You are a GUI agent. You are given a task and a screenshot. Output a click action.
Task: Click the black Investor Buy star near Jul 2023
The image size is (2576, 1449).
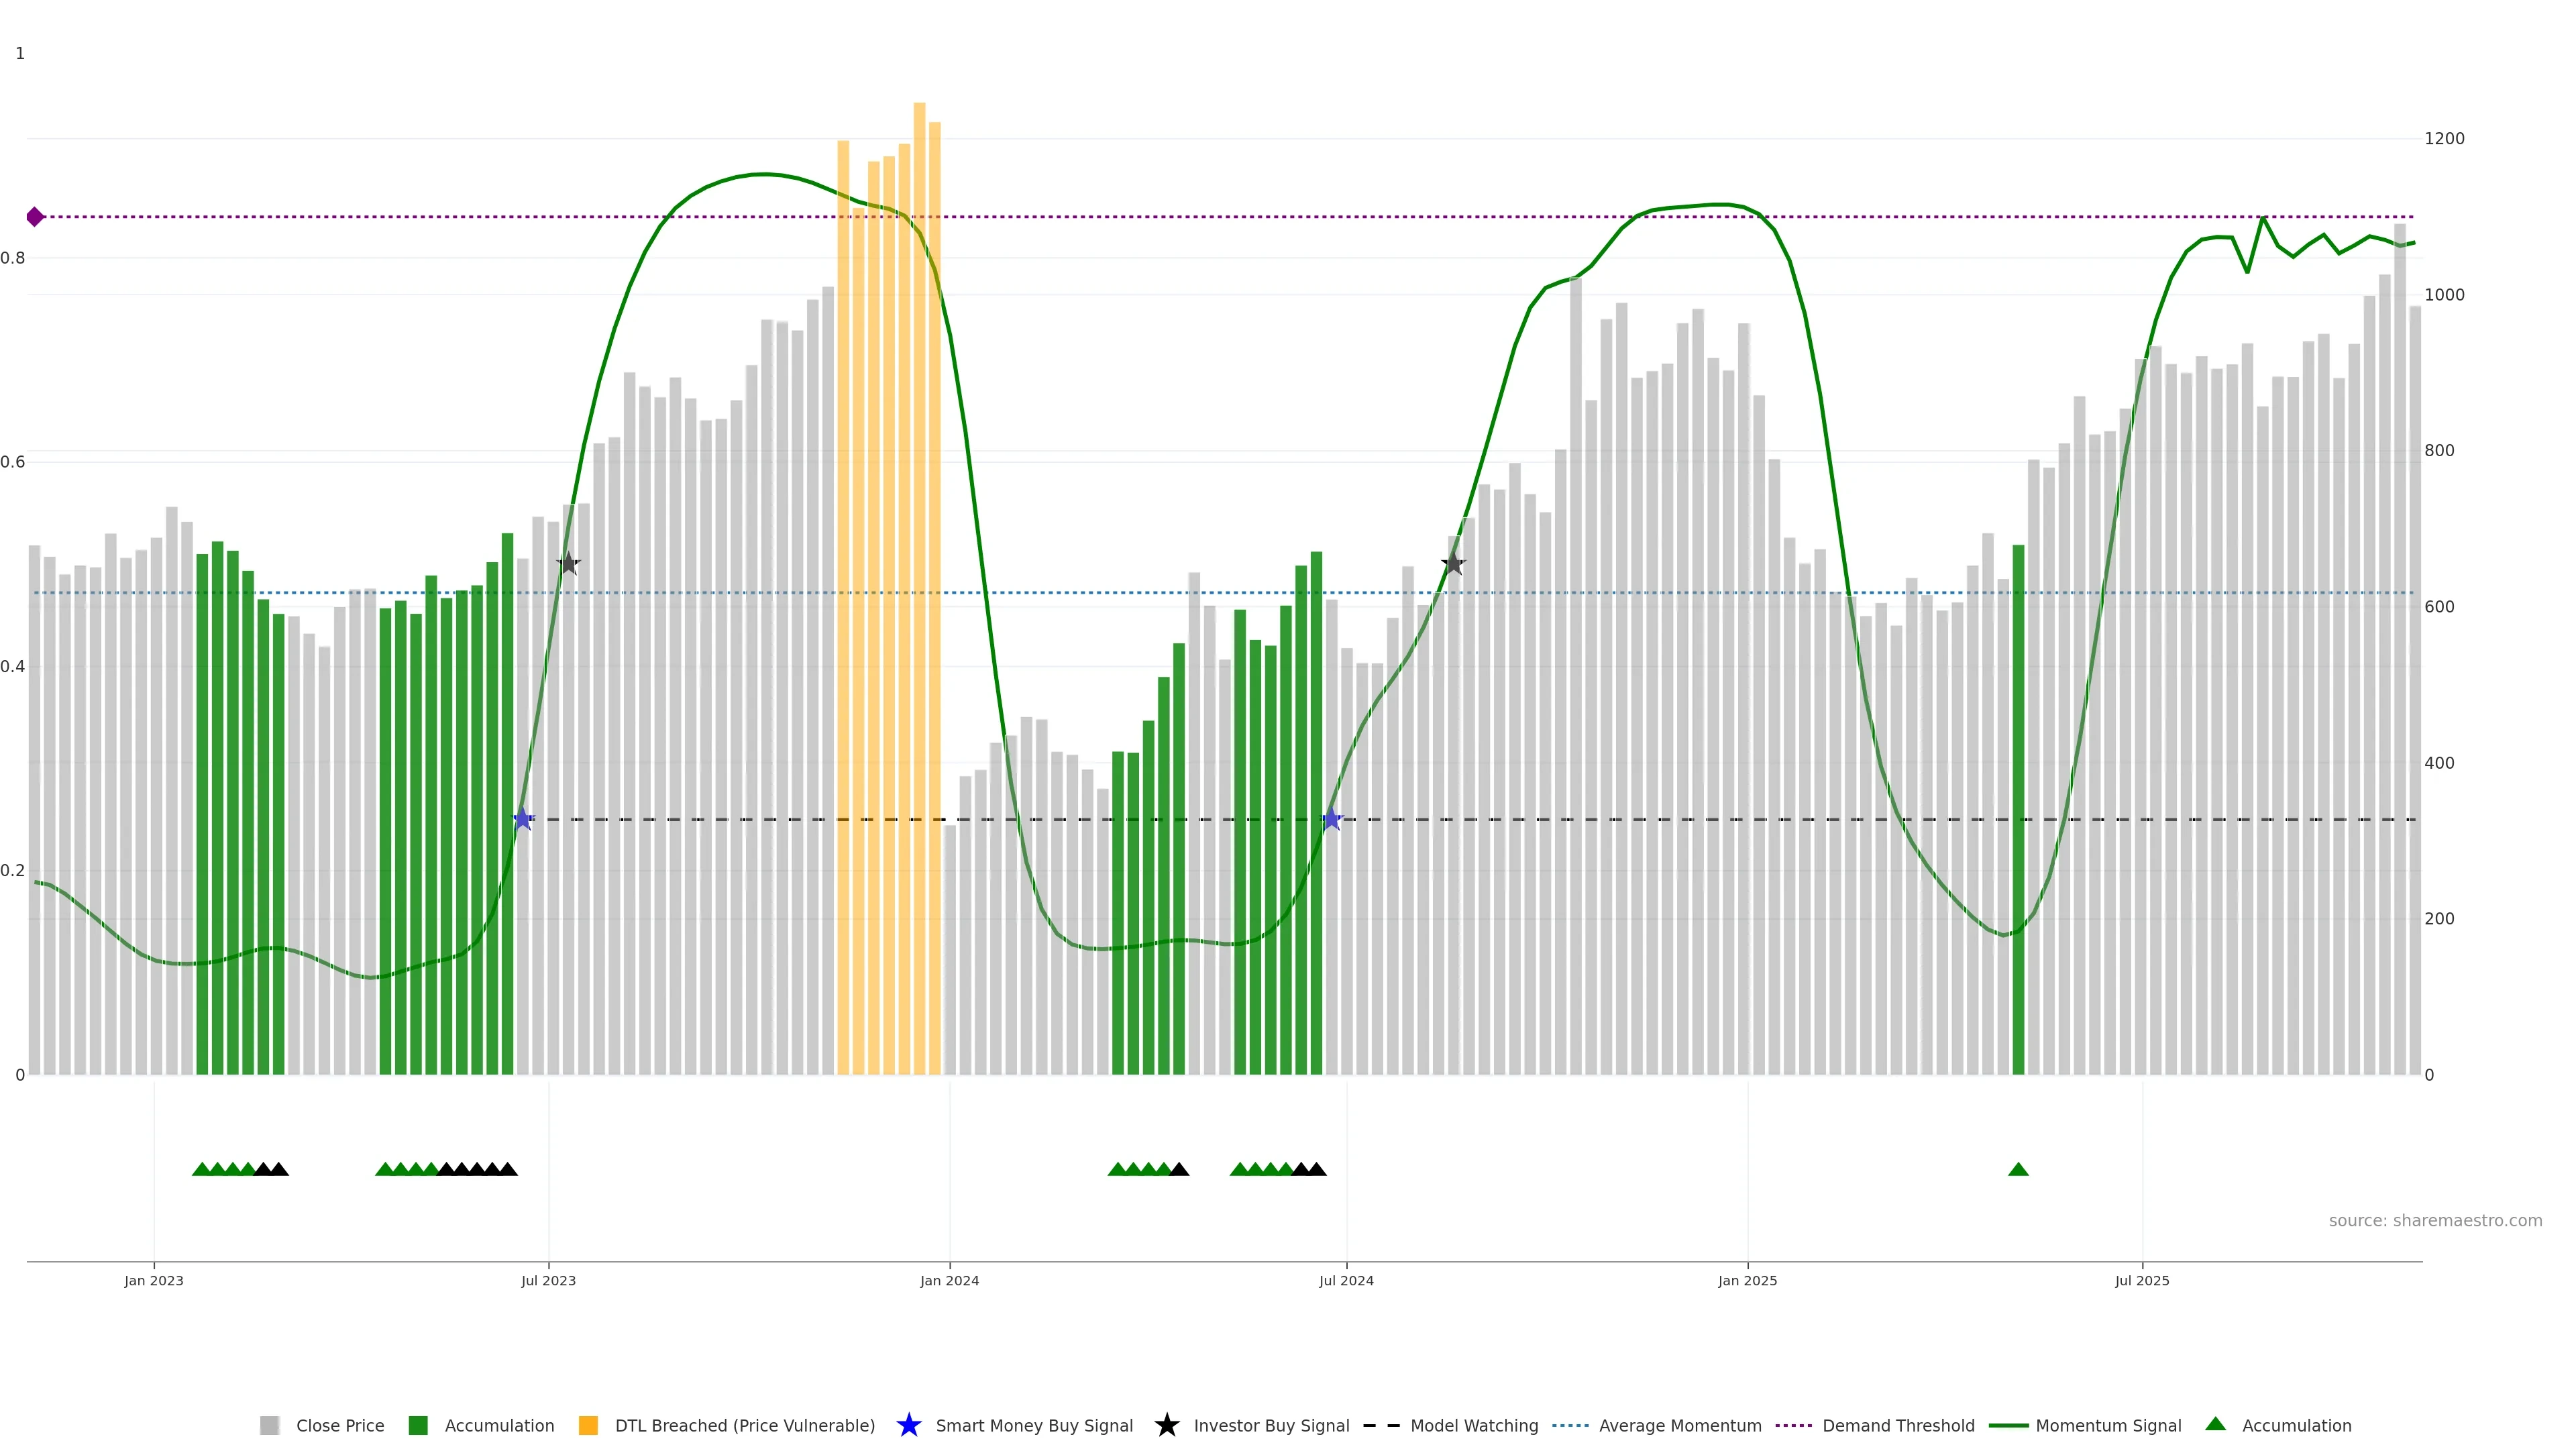pyautogui.click(x=568, y=564)
